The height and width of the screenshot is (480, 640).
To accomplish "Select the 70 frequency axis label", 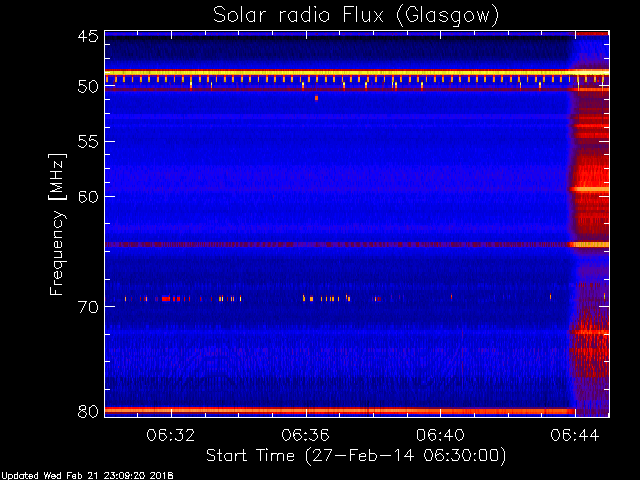I will click(88, 307).
